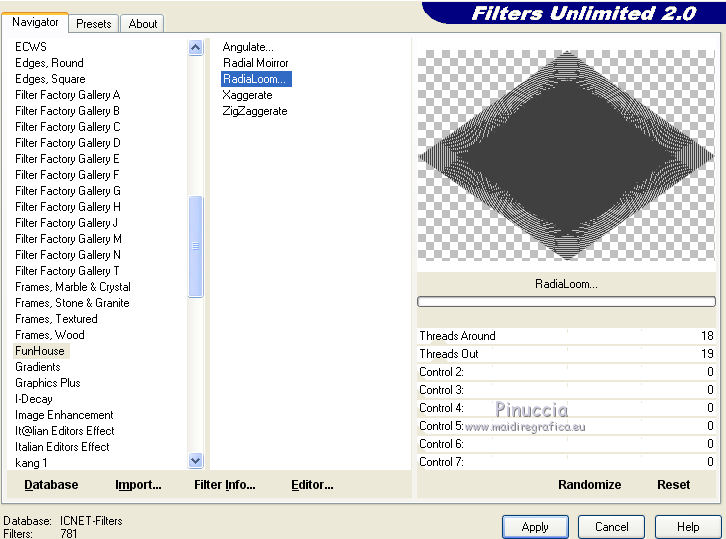Image resolution: width=726 pixels, height=539 pixels.
Task: Select Filter Factory Gallery F
Action: pyautogui.click(x=67, y=175)
